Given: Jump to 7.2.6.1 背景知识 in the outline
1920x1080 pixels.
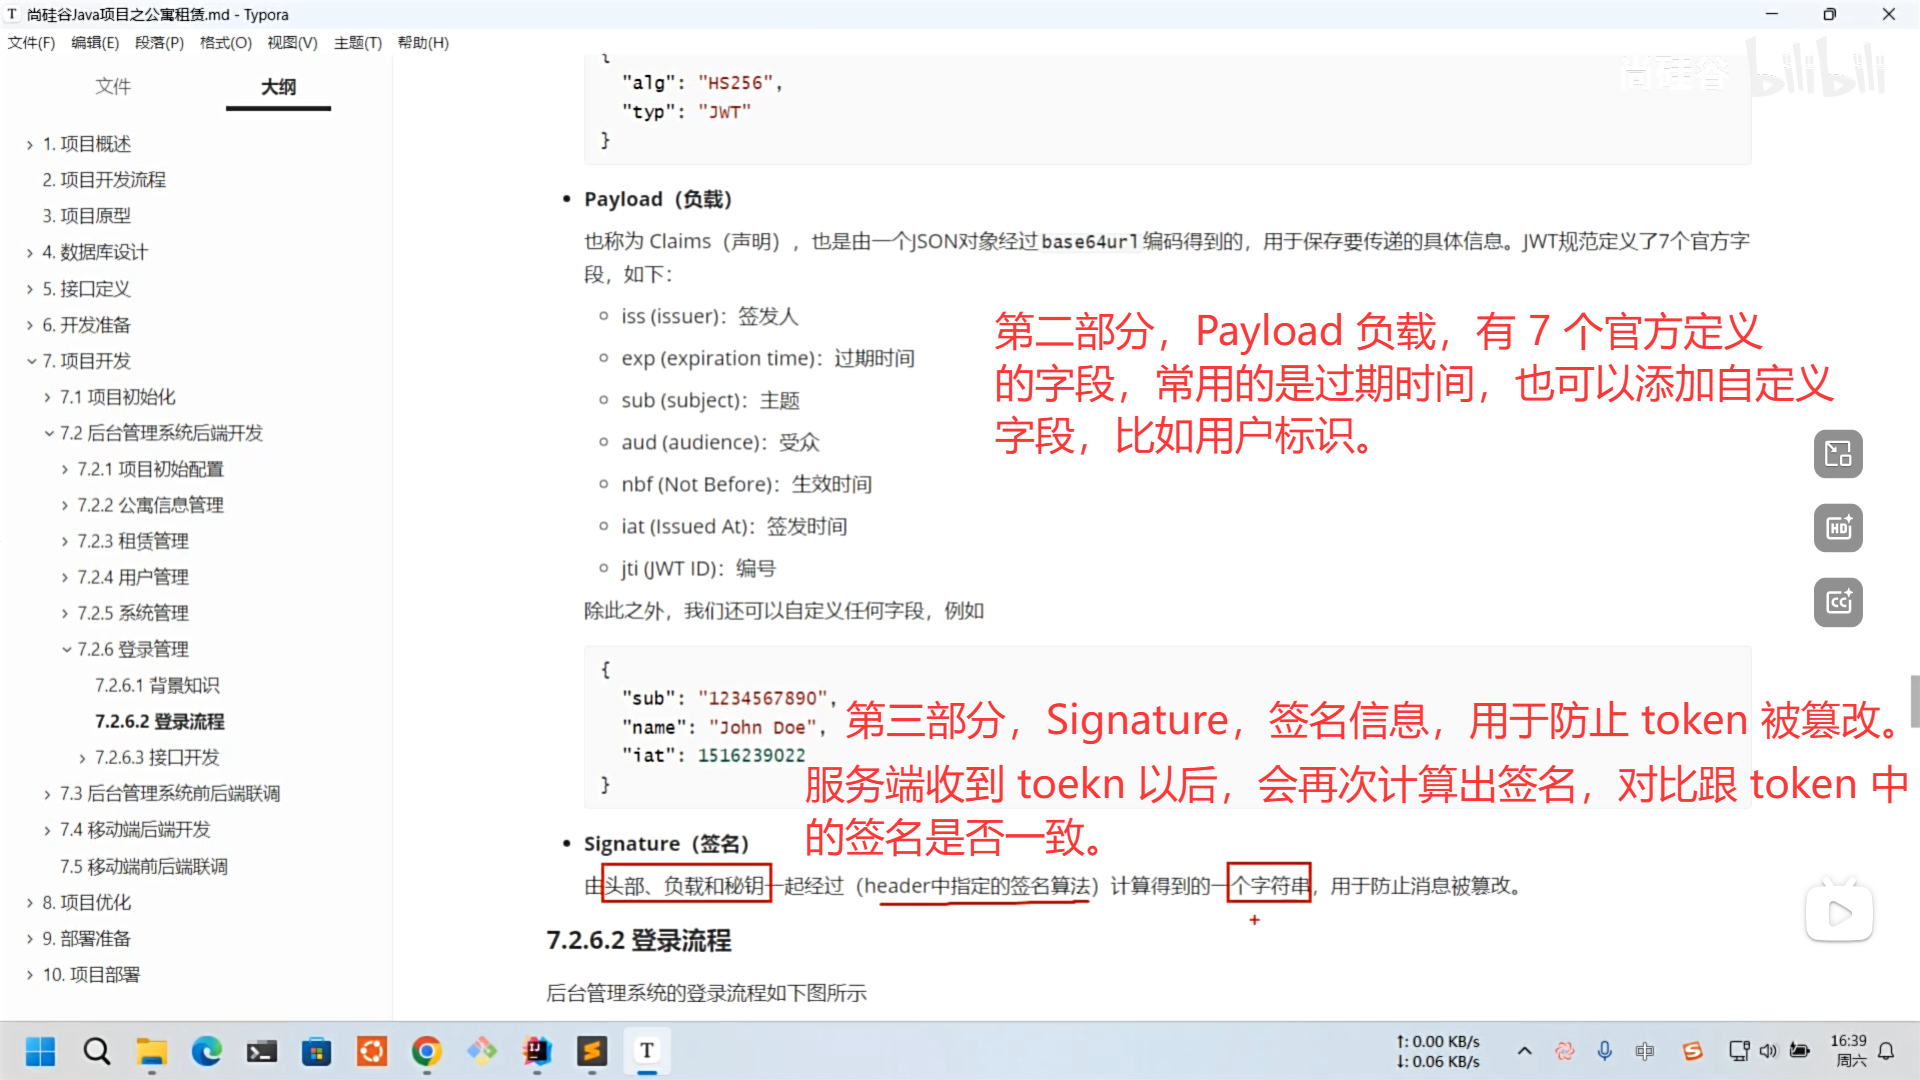Looking at the screenshot, I should pos(157,685).
